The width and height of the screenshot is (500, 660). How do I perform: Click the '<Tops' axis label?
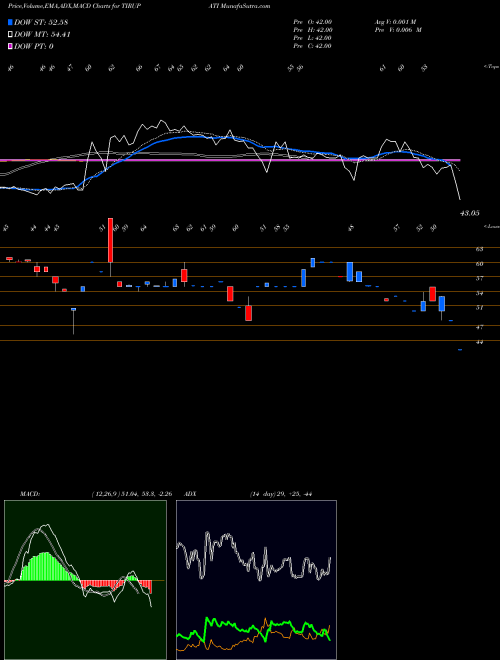click(491, 67)
